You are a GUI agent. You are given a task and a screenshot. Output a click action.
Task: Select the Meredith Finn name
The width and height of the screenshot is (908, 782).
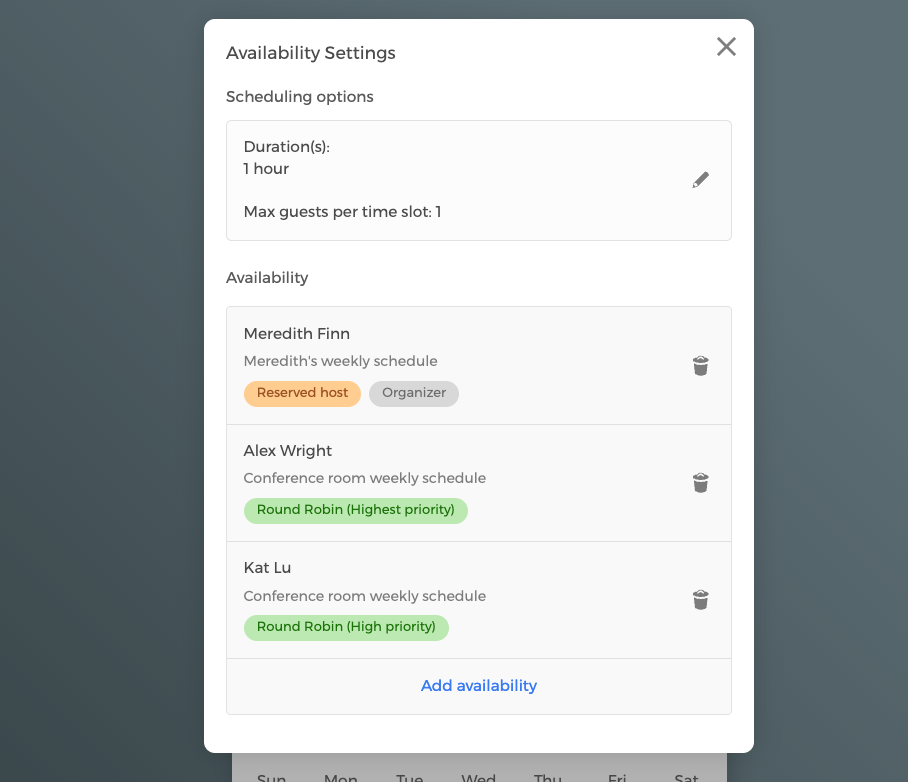tap(297, 334)
